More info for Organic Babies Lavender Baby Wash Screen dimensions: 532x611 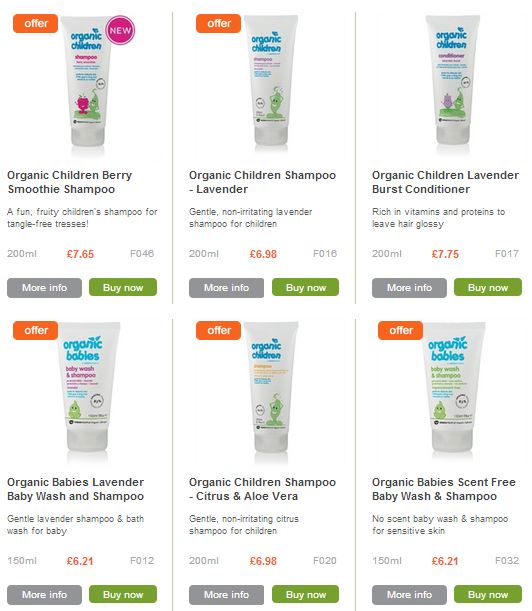tap(44, 595)
